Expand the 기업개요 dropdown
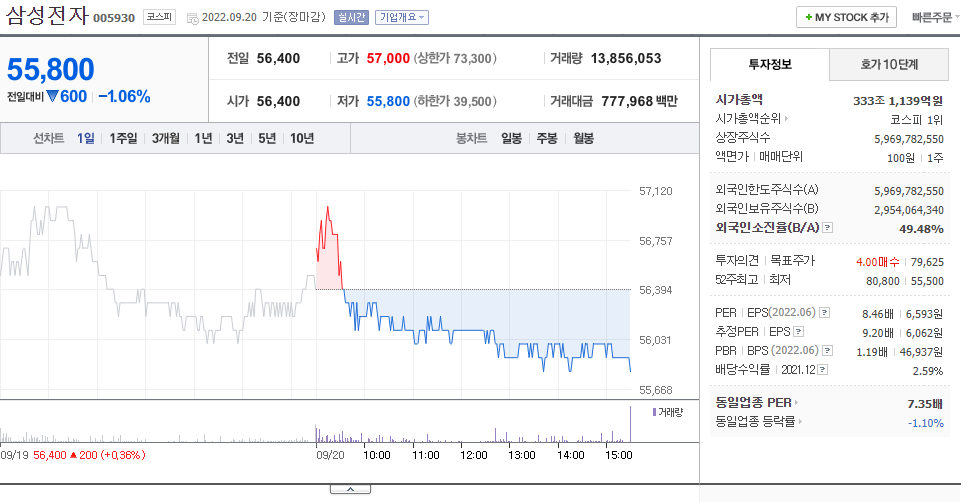This screenshot has height=502, width=978. pos(402,17)
